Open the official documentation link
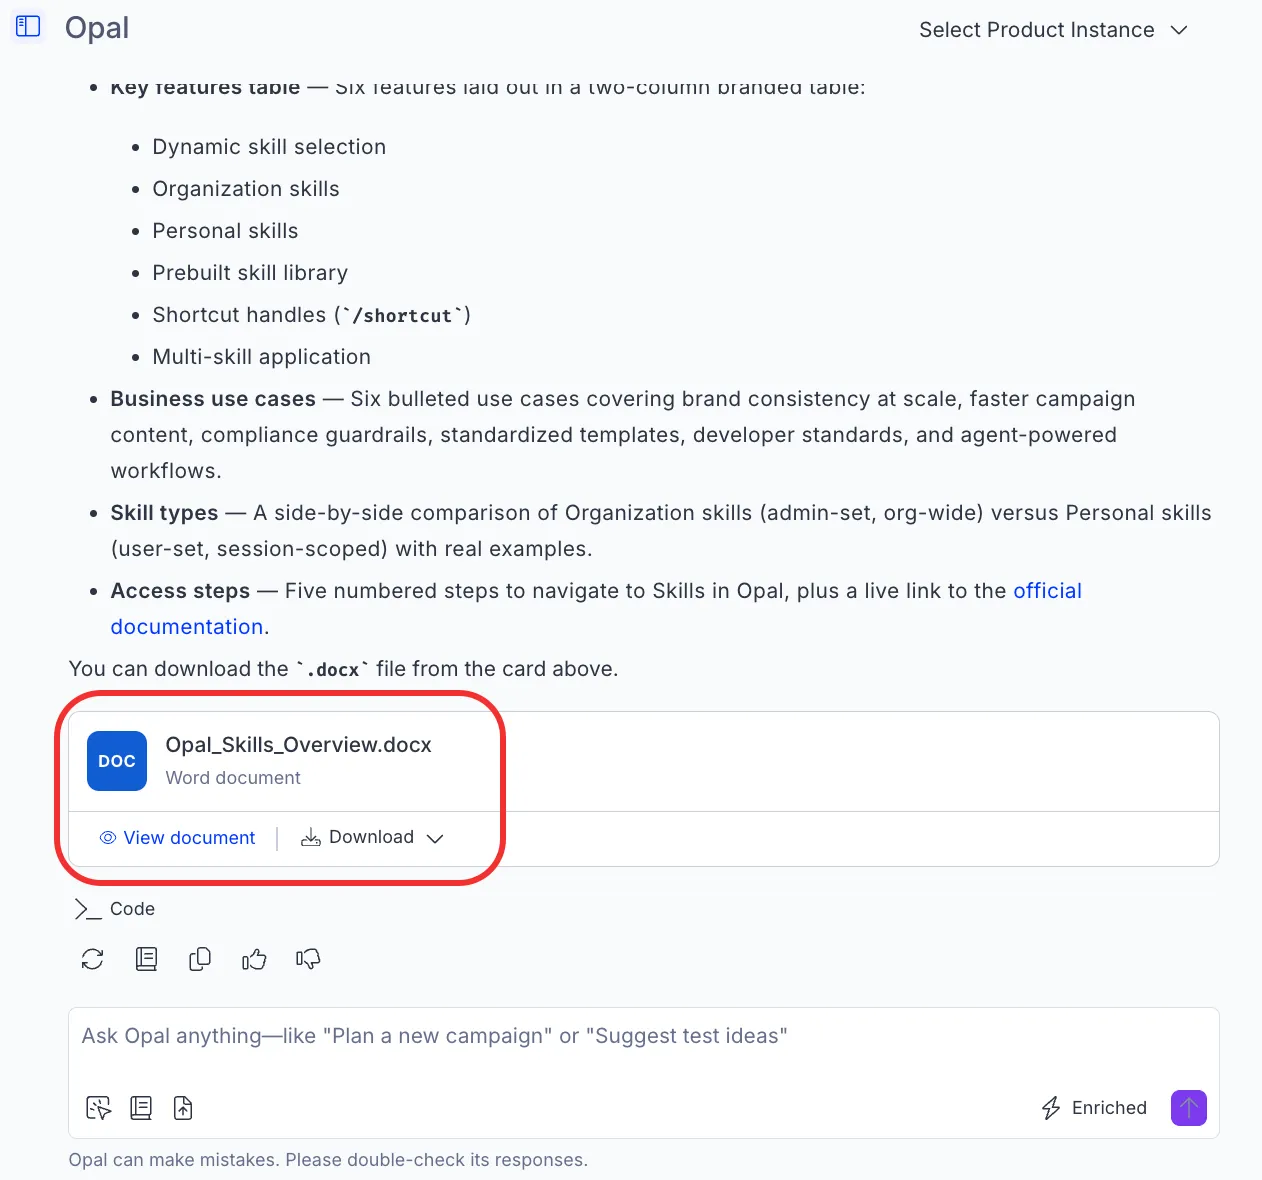 click(x=596, y=609)
